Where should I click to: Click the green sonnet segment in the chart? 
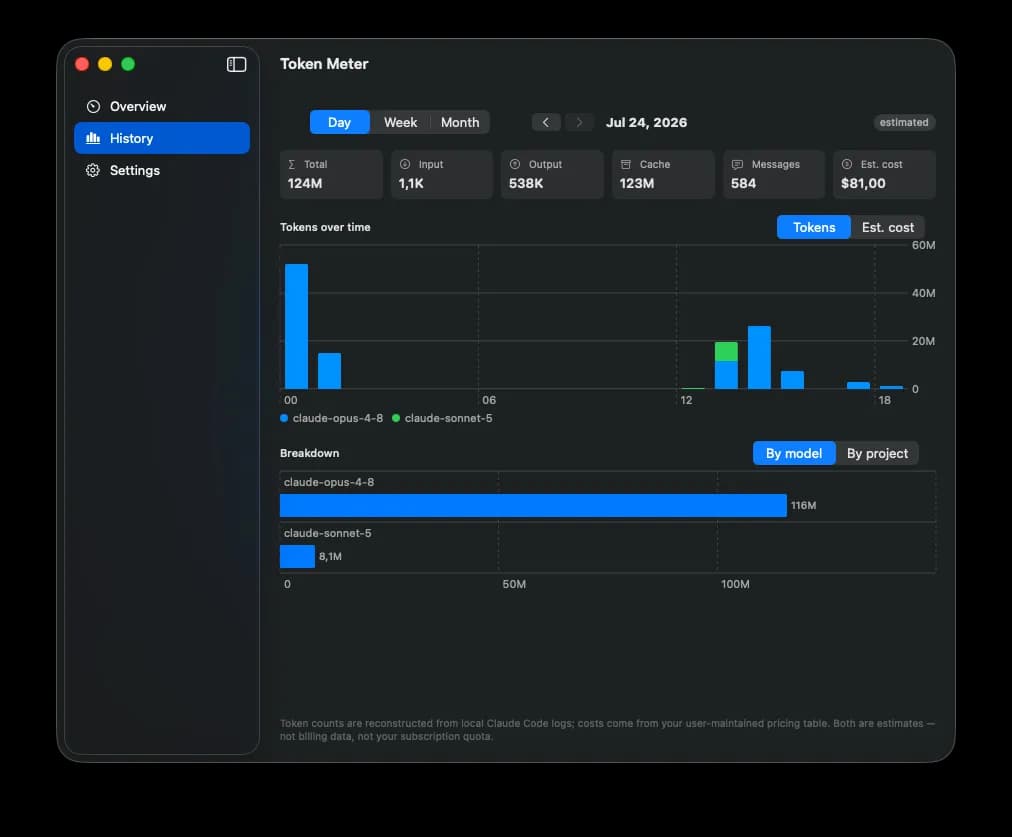(726, 352)
